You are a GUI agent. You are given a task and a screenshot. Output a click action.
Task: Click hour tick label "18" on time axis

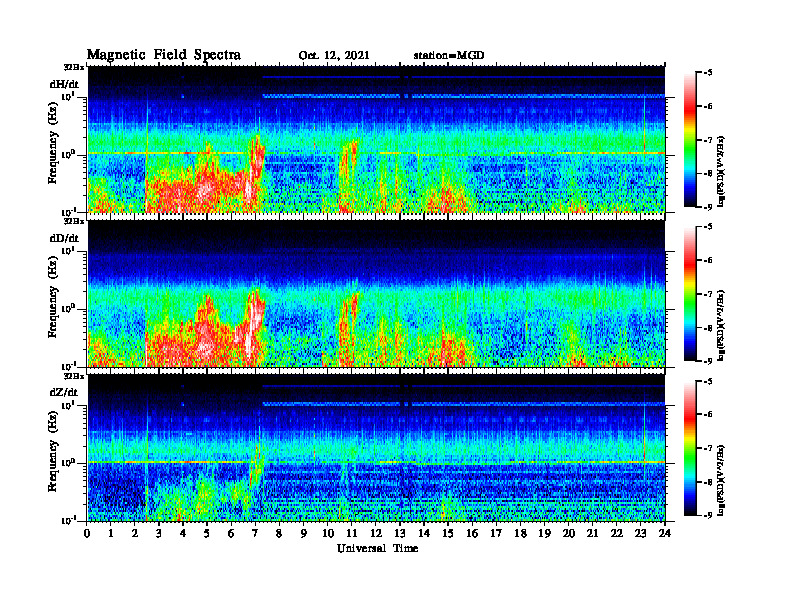[x=520, y=534]
